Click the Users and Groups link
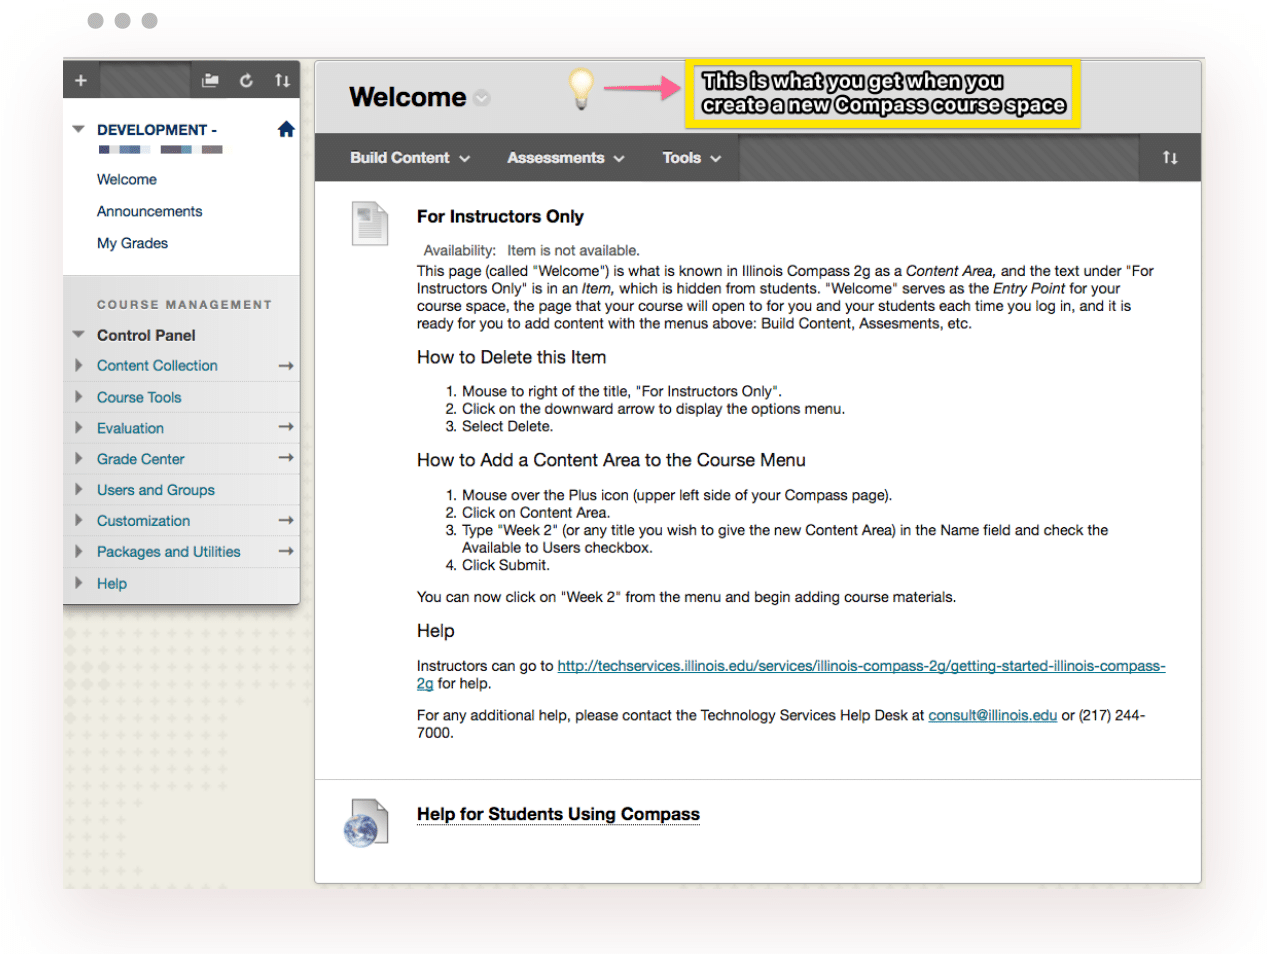 click(156, 490)
